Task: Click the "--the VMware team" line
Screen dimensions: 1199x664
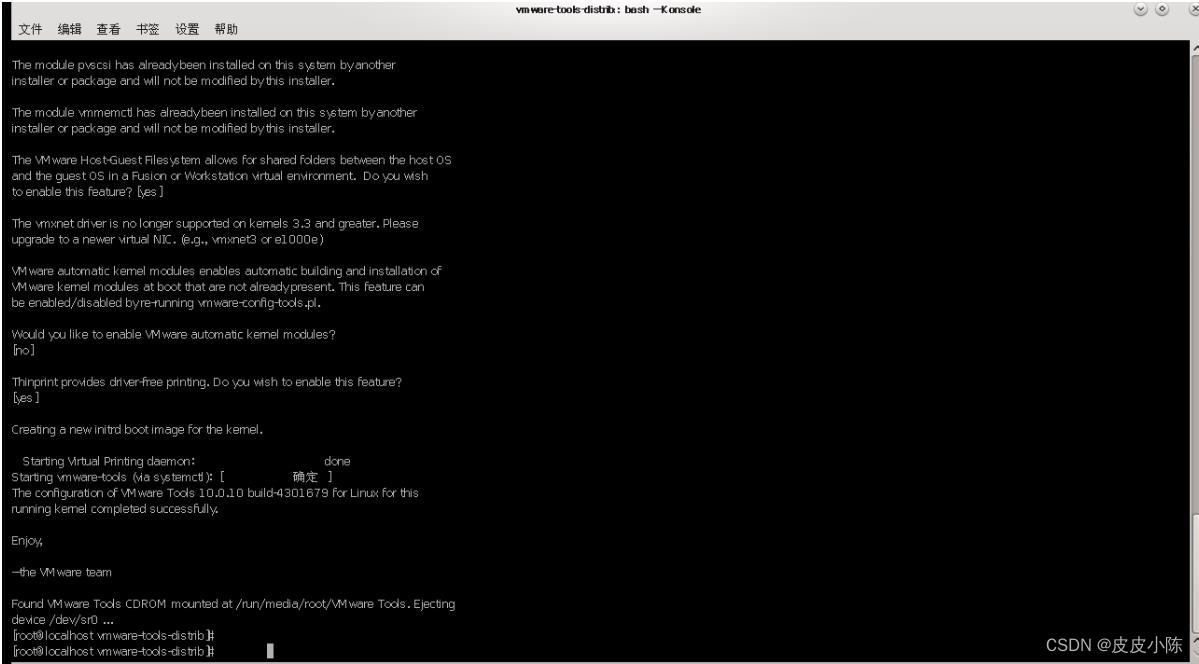Action: pyautogui.click(x=61, y=572)
